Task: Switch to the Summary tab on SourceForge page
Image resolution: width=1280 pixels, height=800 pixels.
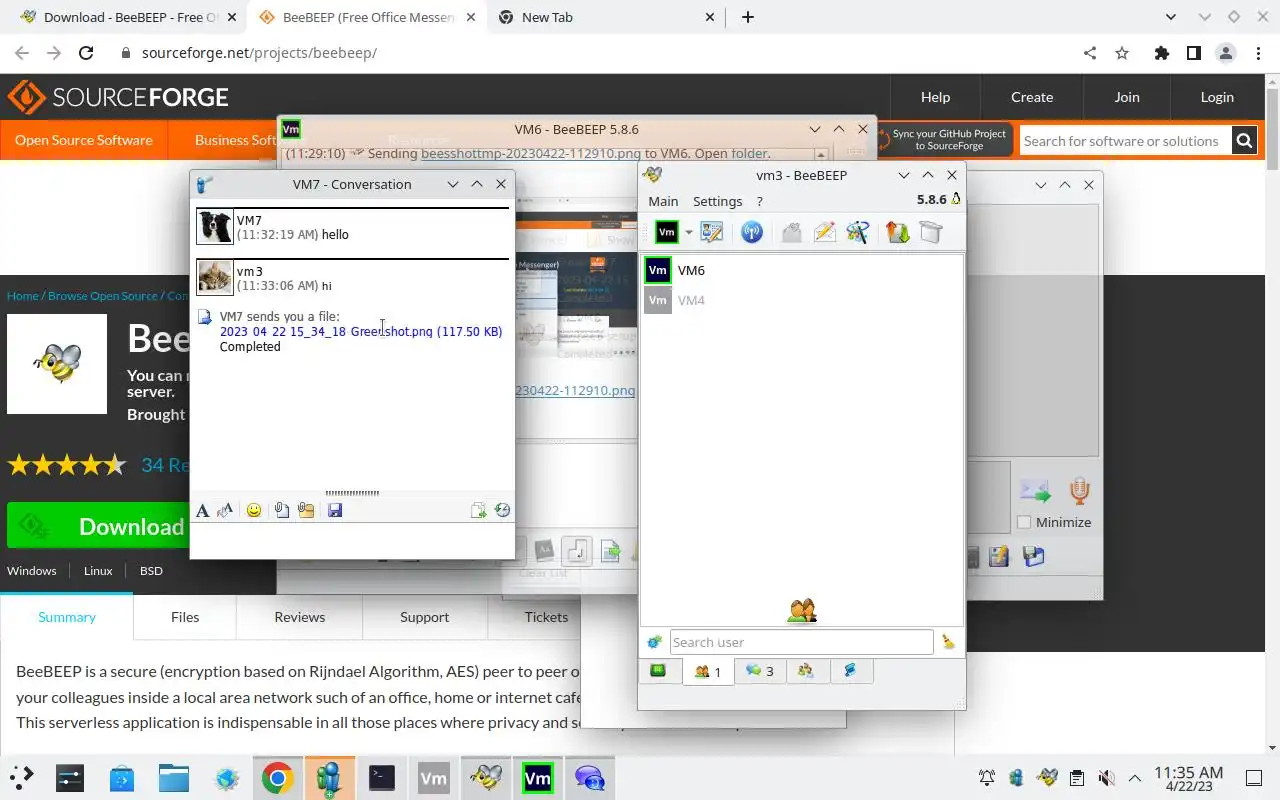Action: pos(67,617)
